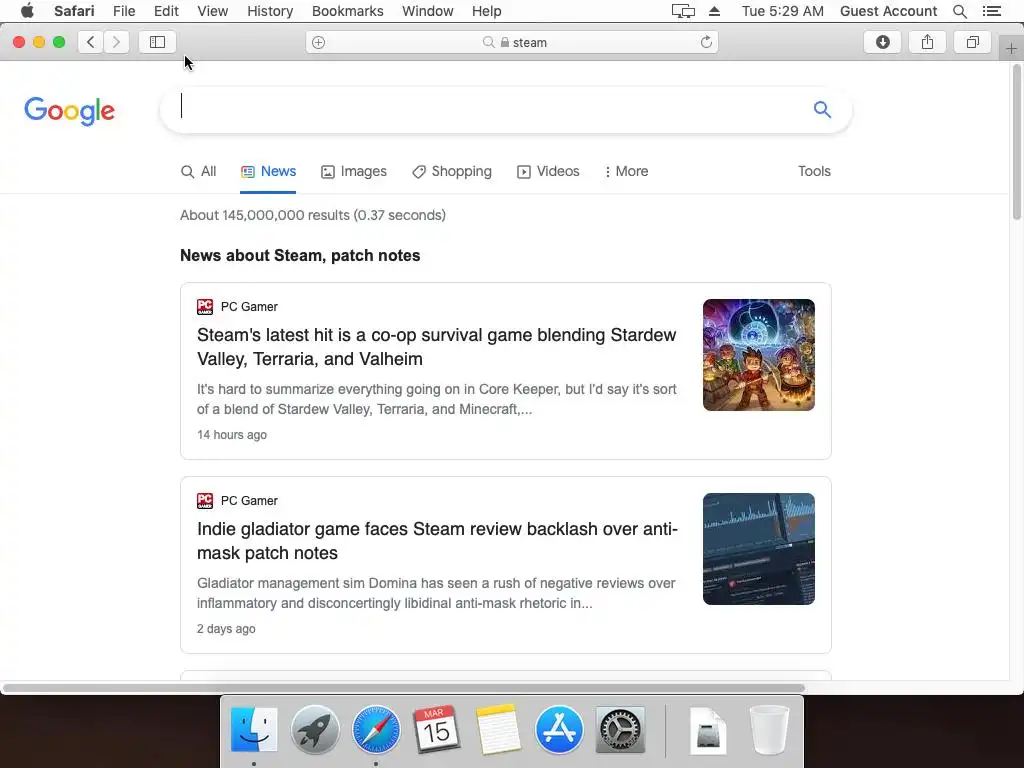Open Launchpad rocket in the Dock
The height and width of the screenshot is (768, 1024).
pyautogui.click(x=315, y=729)
